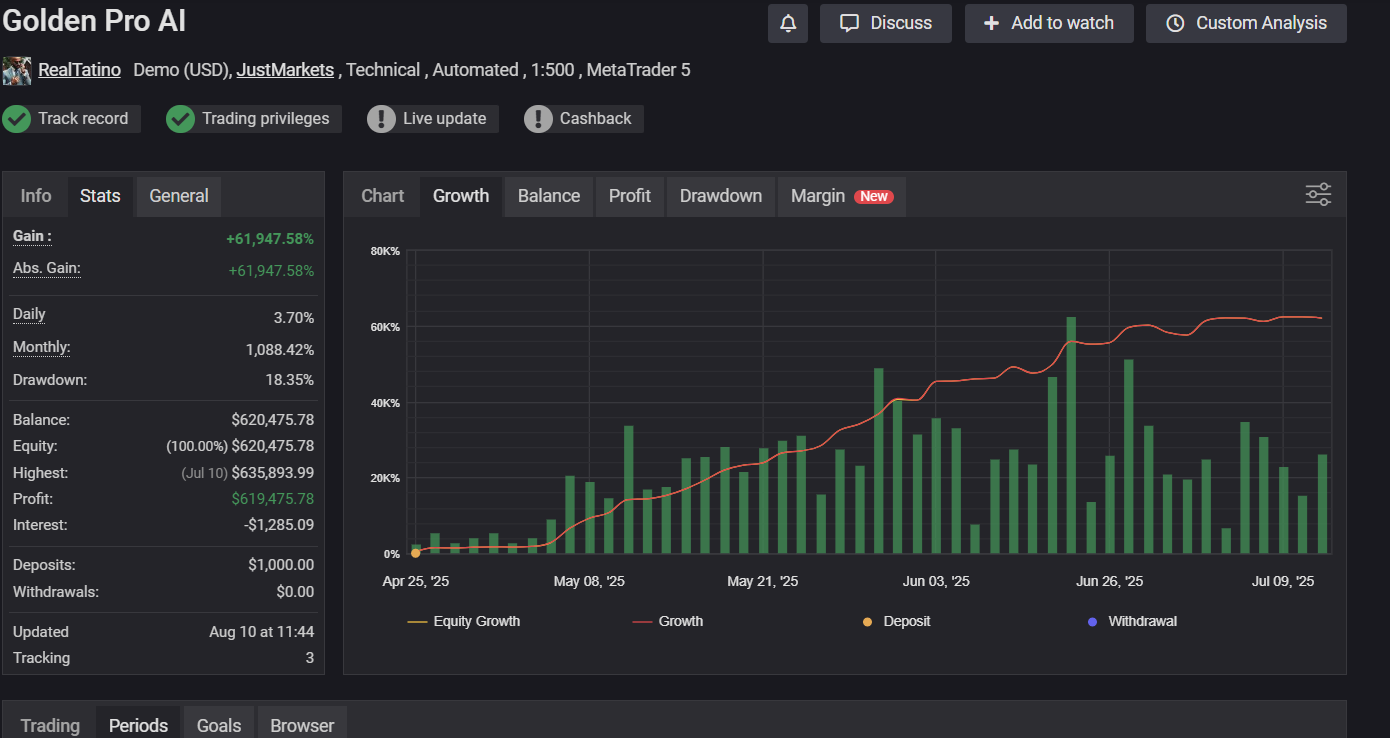The height and width of the screenshot is (738, 1390).
Task: Switch to the Drawdown chart tab
Action: pos(720,196)
